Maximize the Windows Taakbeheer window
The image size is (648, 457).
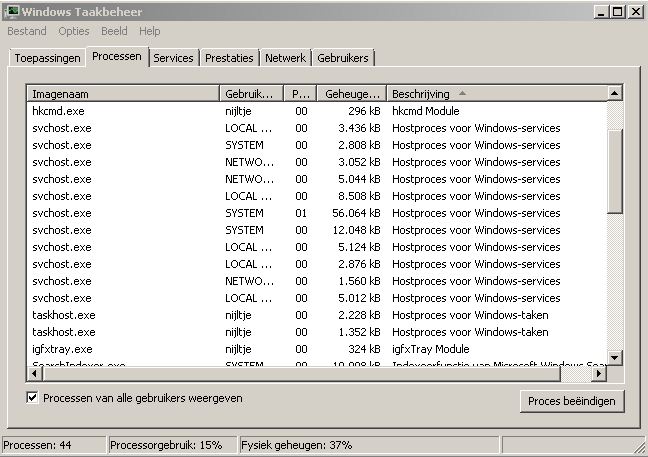[617, 12]
